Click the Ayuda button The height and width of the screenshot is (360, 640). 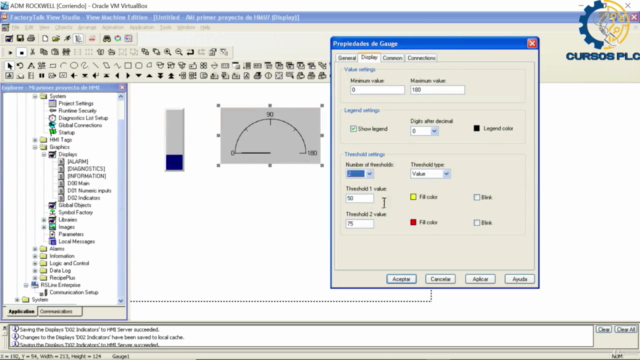520,279
